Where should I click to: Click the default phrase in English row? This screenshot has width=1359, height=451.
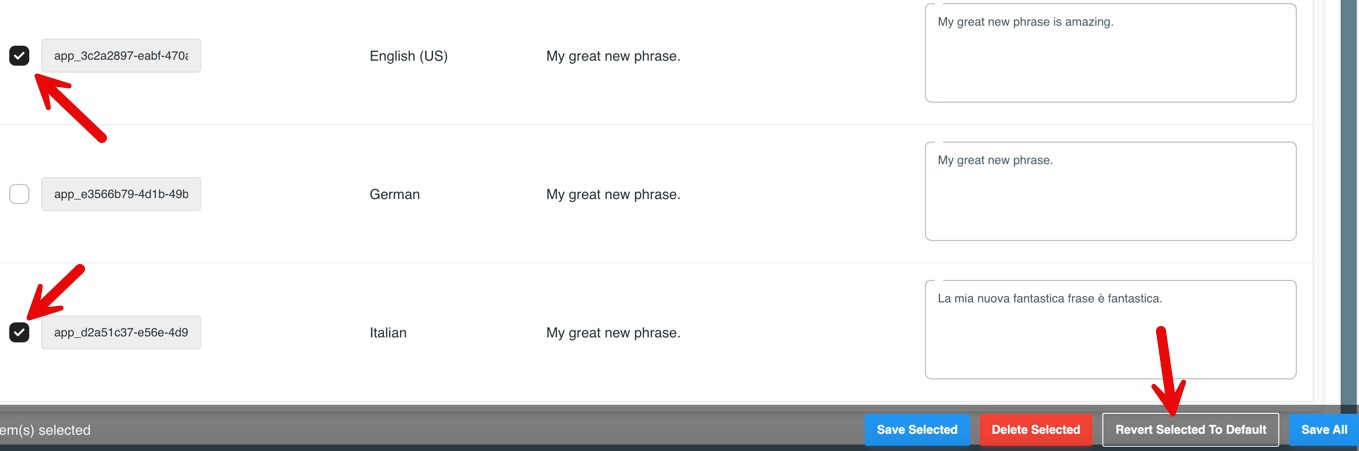(612, 56)
